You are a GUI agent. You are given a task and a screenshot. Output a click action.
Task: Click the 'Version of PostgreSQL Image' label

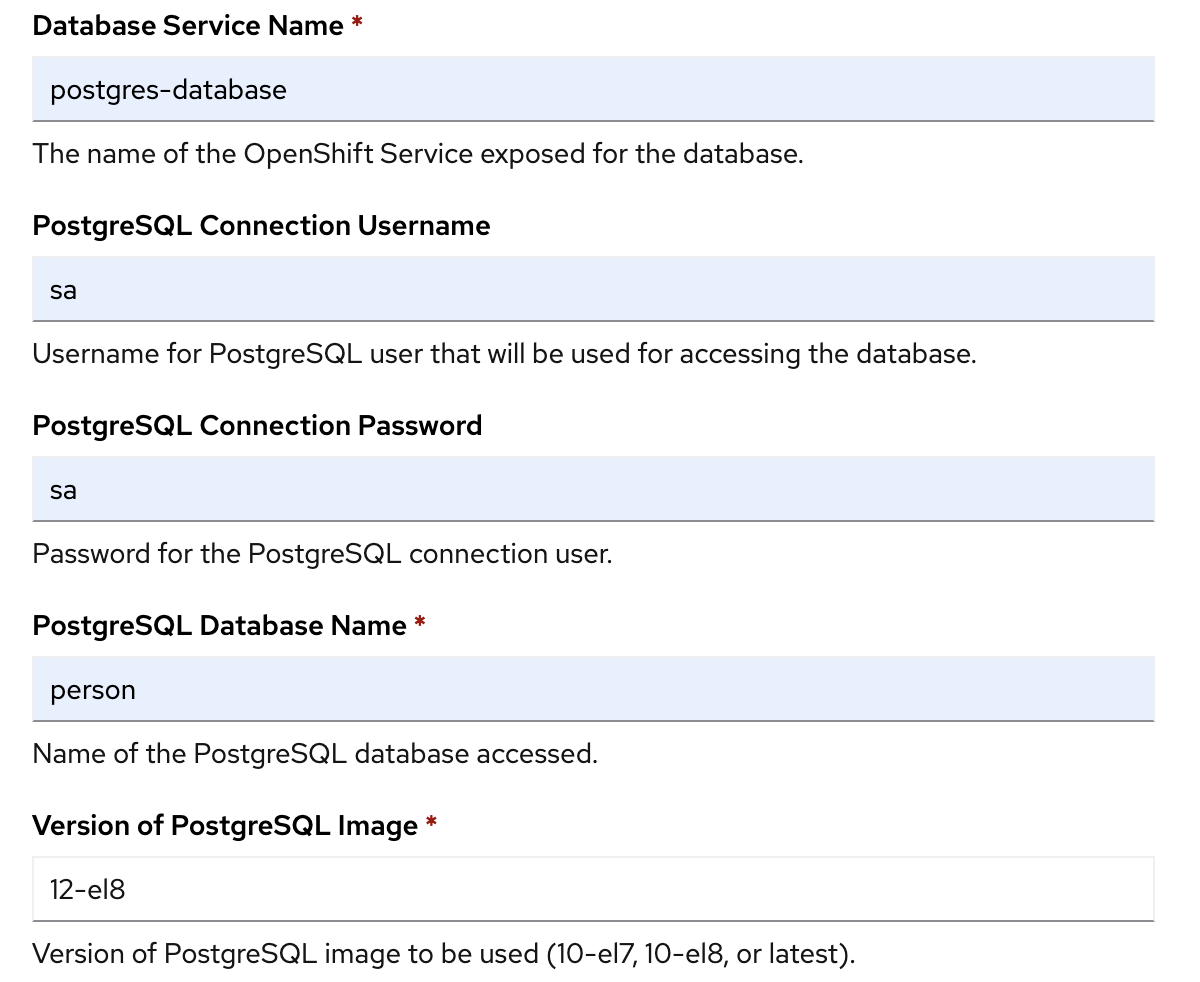tap(225, 826)
